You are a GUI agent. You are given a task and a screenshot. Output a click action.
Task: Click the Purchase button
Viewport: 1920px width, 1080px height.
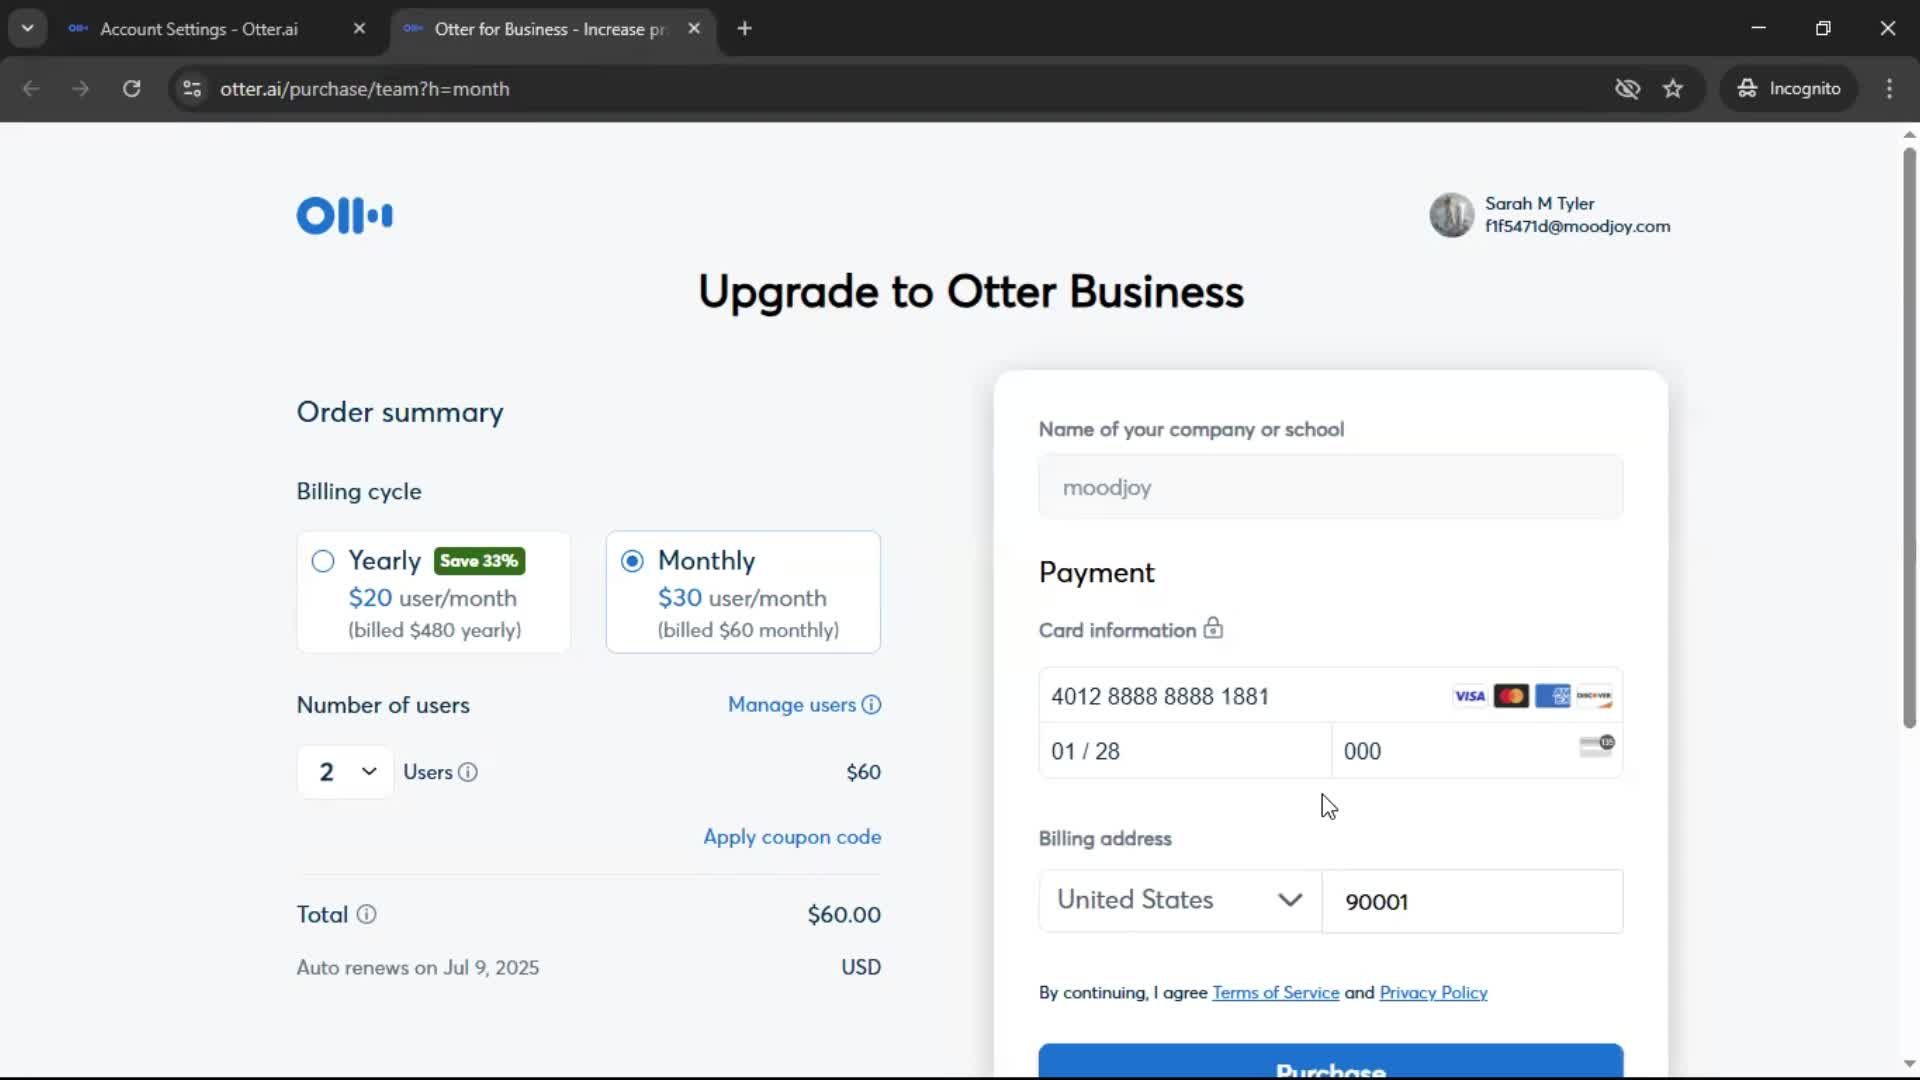(1330, 1061)
